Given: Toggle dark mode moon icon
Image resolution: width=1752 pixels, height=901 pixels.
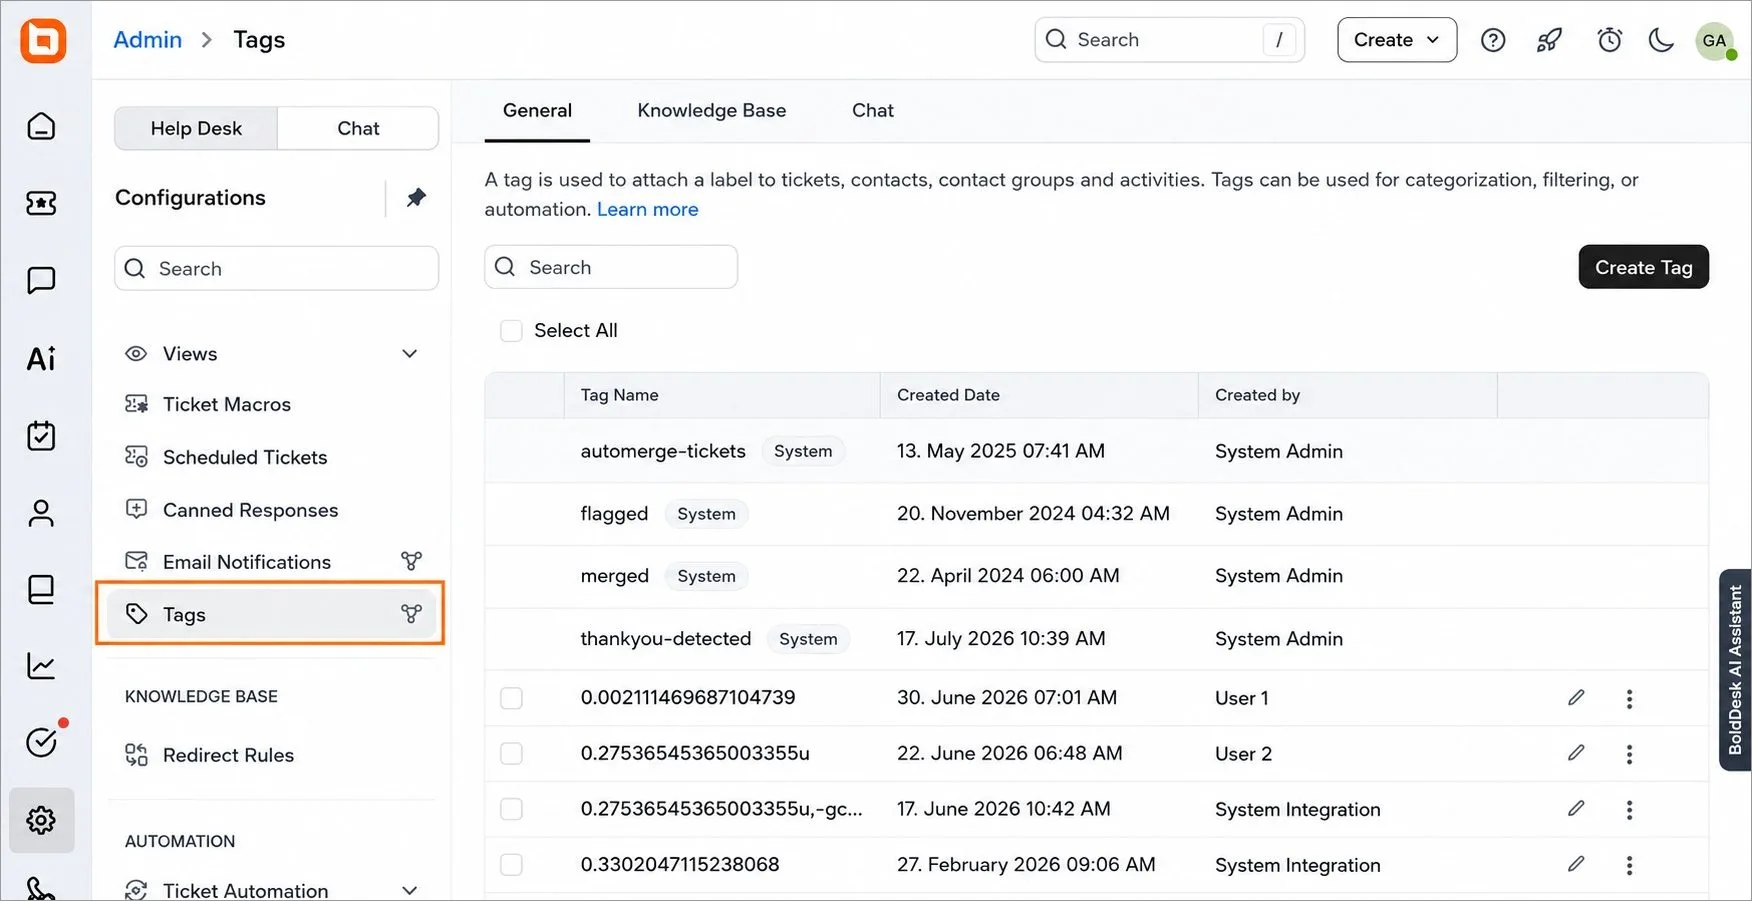Looking at the screenshot, I should 1661,40.
